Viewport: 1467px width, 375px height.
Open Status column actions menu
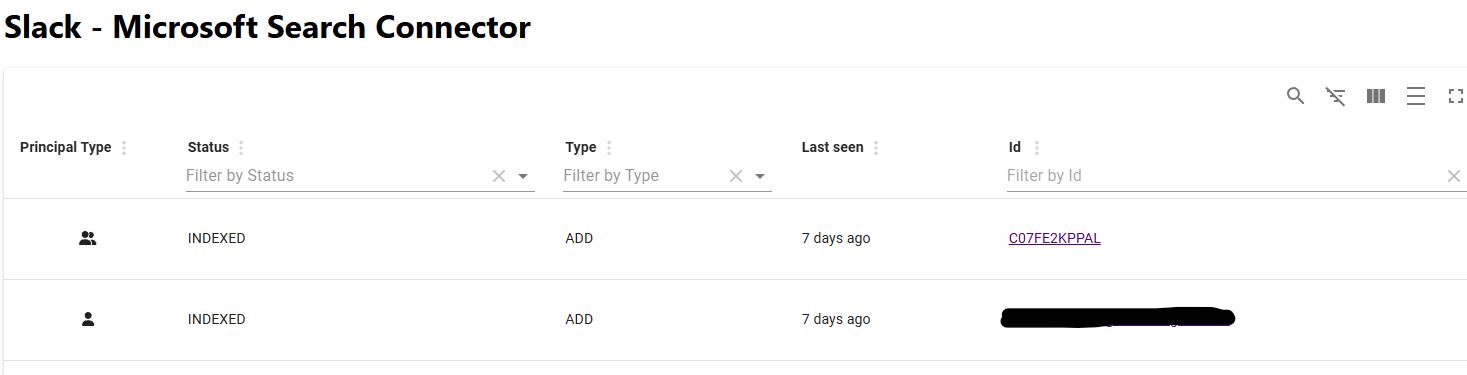tap(241, 148)
